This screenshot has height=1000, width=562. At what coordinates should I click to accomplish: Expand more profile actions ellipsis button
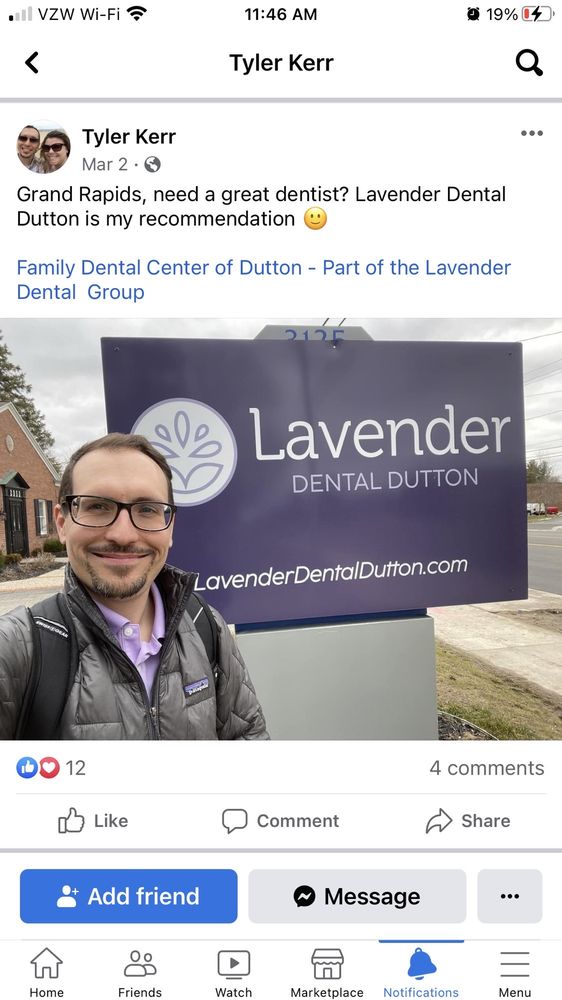tap(510, 896)
